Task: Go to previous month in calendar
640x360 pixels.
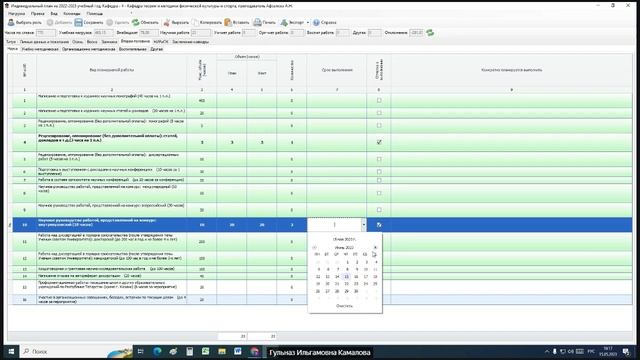Action: click(x=314, y=247)
